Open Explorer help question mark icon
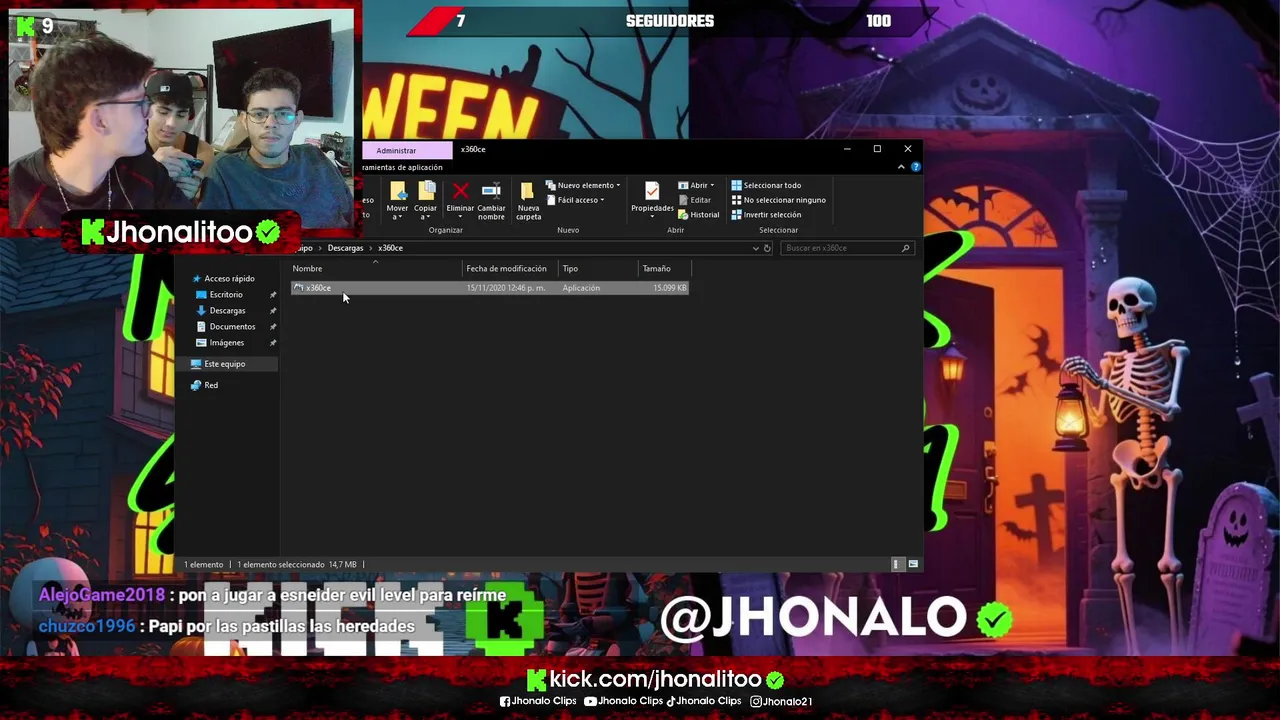 coord(915,167)
